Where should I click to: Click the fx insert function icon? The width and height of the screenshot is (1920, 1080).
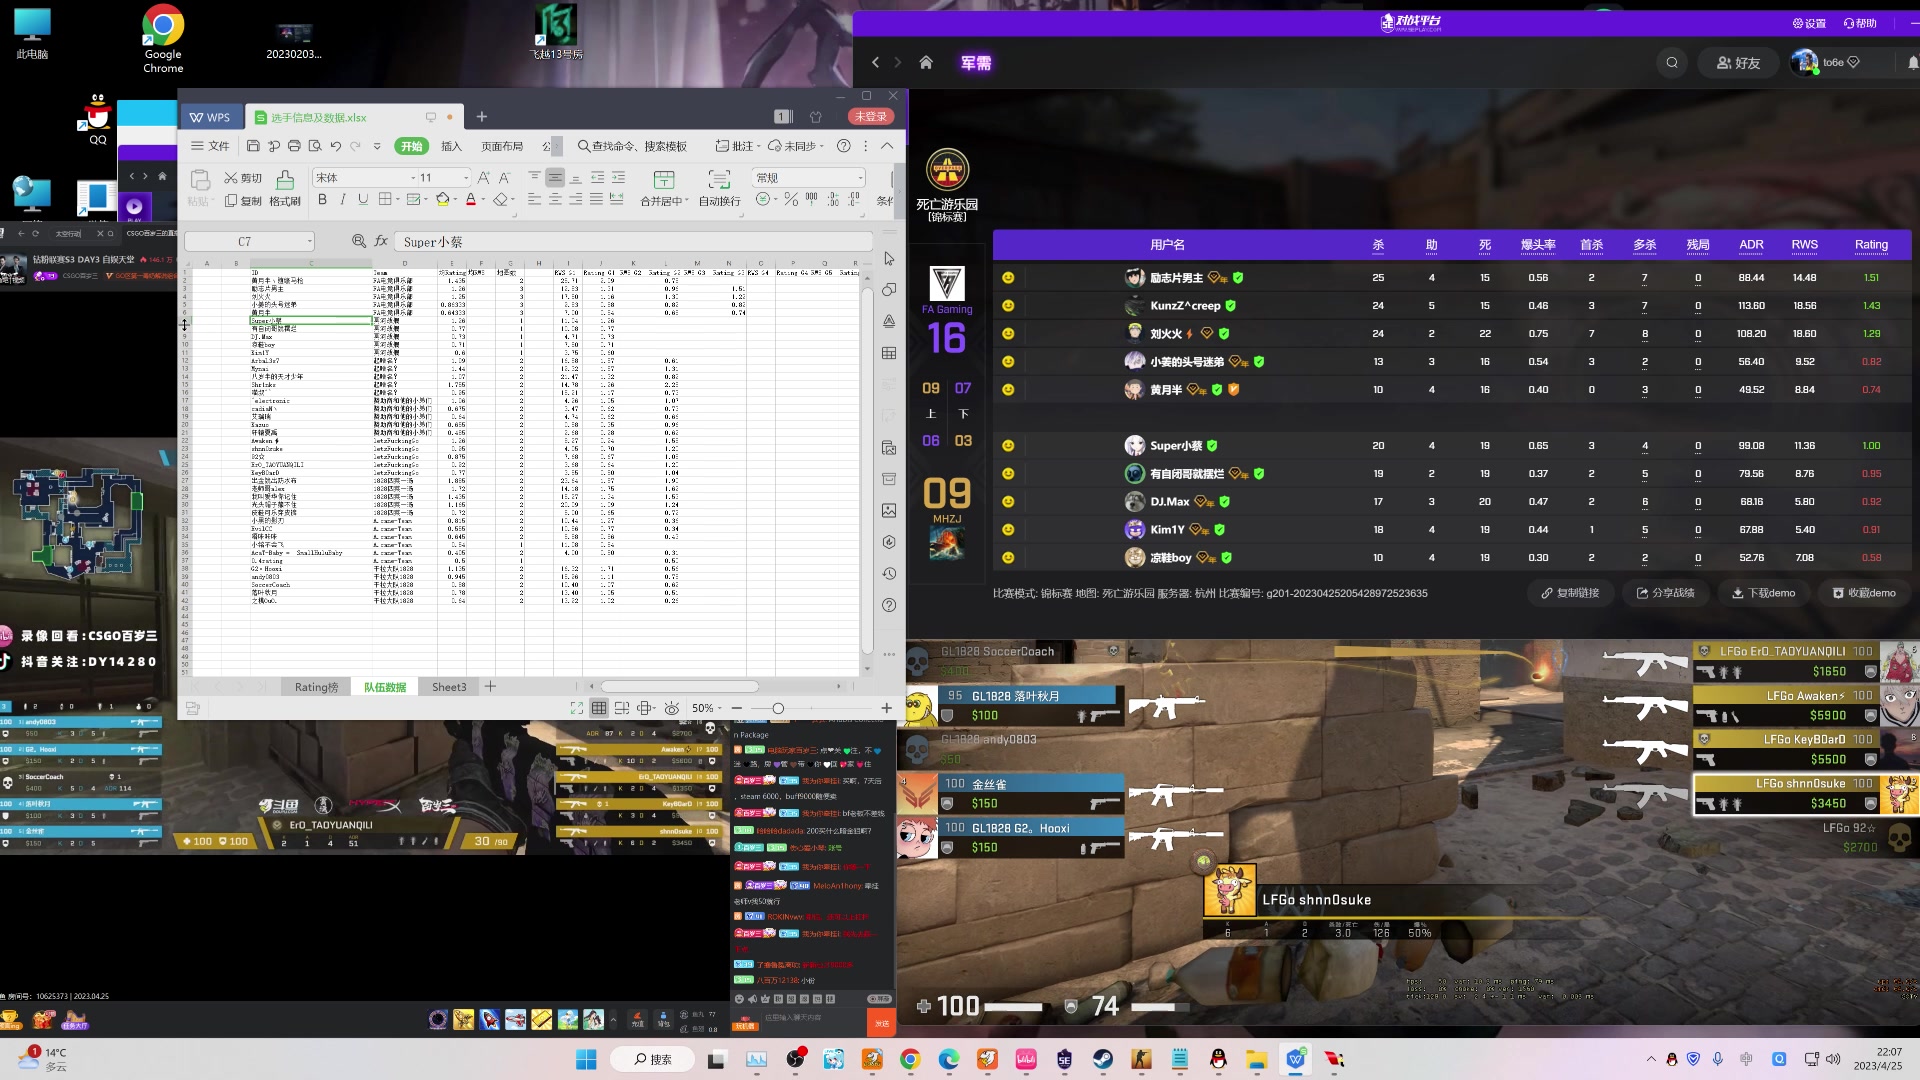(x=381, y=241)
